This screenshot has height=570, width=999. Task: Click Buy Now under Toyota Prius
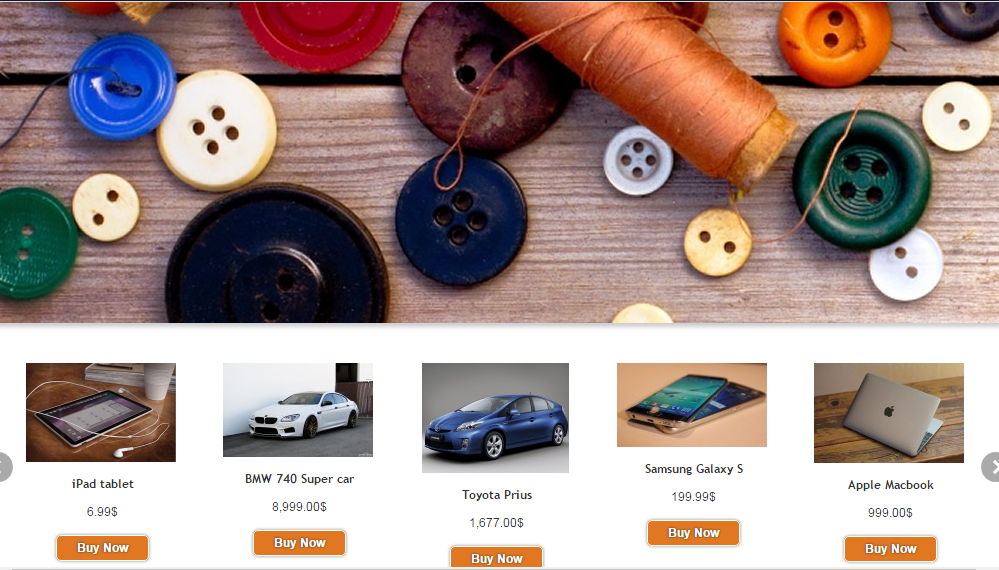click(496, 557)
